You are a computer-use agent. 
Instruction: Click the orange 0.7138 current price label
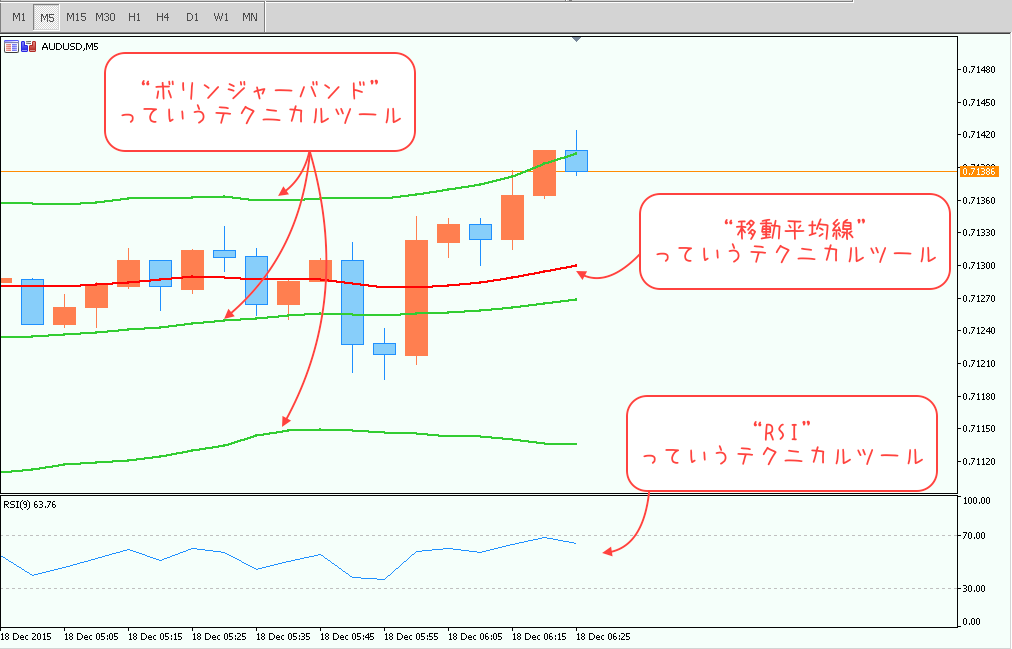click(977, 171)
